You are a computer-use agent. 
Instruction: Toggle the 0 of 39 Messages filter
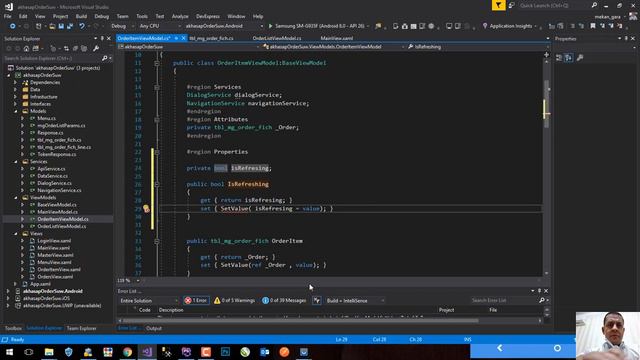284,300
